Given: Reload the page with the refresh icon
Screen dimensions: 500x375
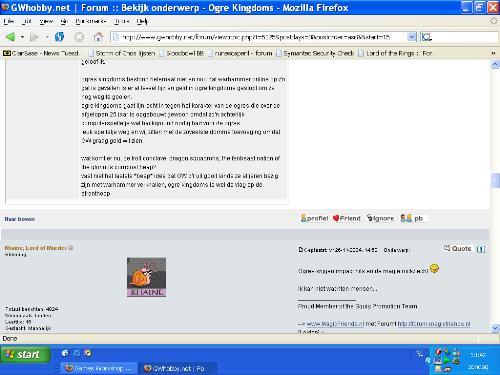Looking at the screenshot, I should pos(60,37).
